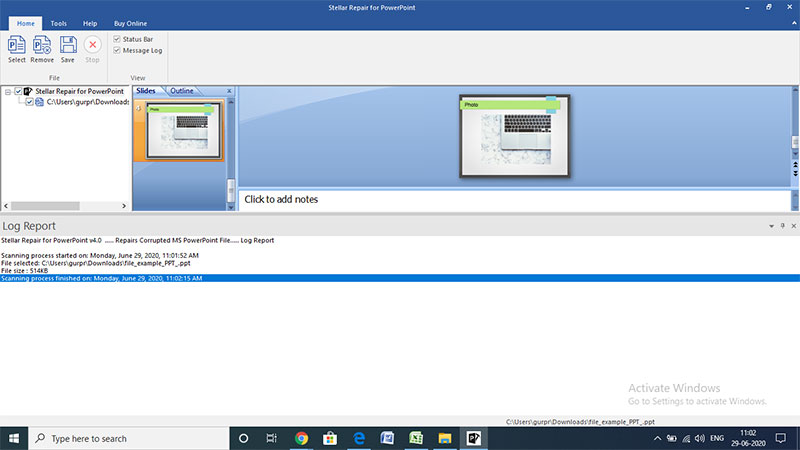Click the 'Type here to search' taskbar box
The height and width of the screenshot is (450, 800).
point(129,438)
